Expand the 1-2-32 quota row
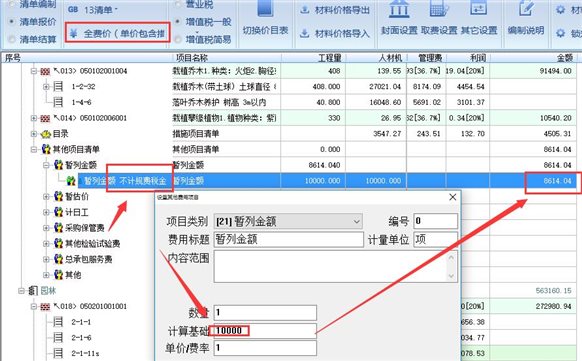This screenshot has height=361, width=582. (46, 86)
